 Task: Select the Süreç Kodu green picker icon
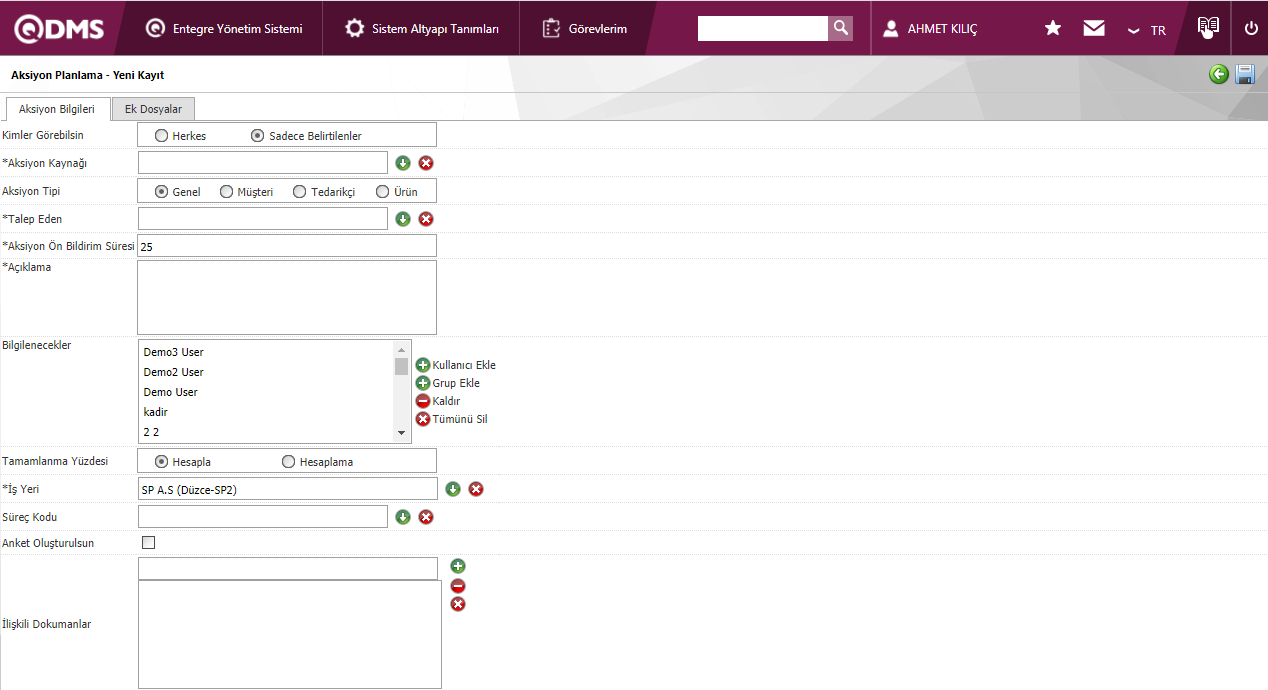(403, 517)
